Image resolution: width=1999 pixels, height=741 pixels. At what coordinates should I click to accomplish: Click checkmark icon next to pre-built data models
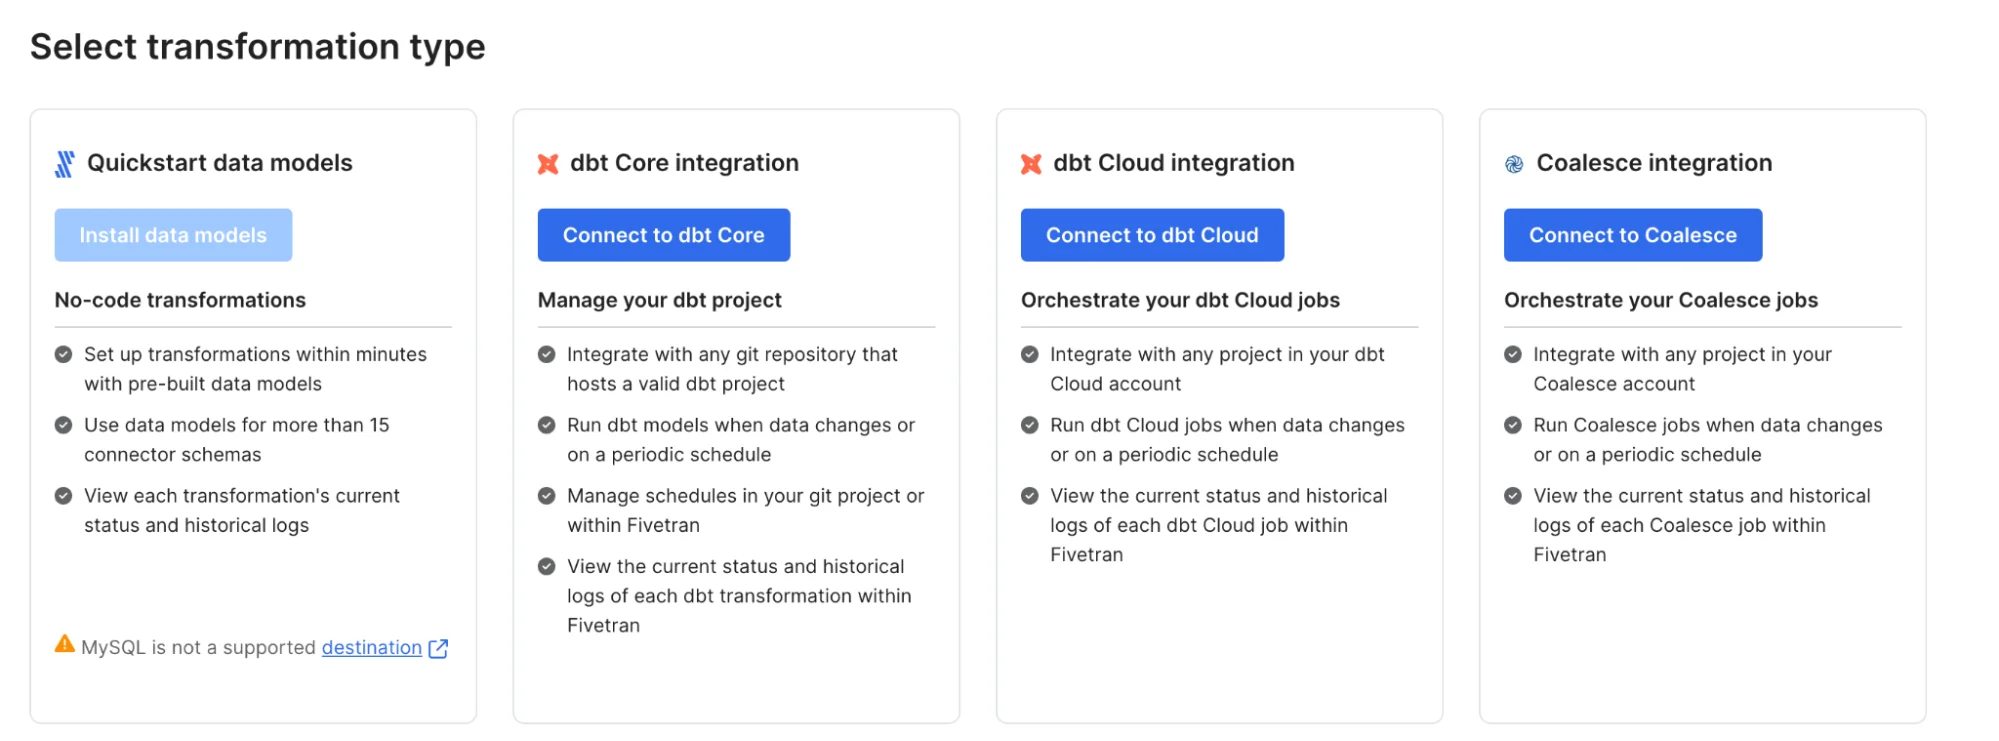coord(63,354)
